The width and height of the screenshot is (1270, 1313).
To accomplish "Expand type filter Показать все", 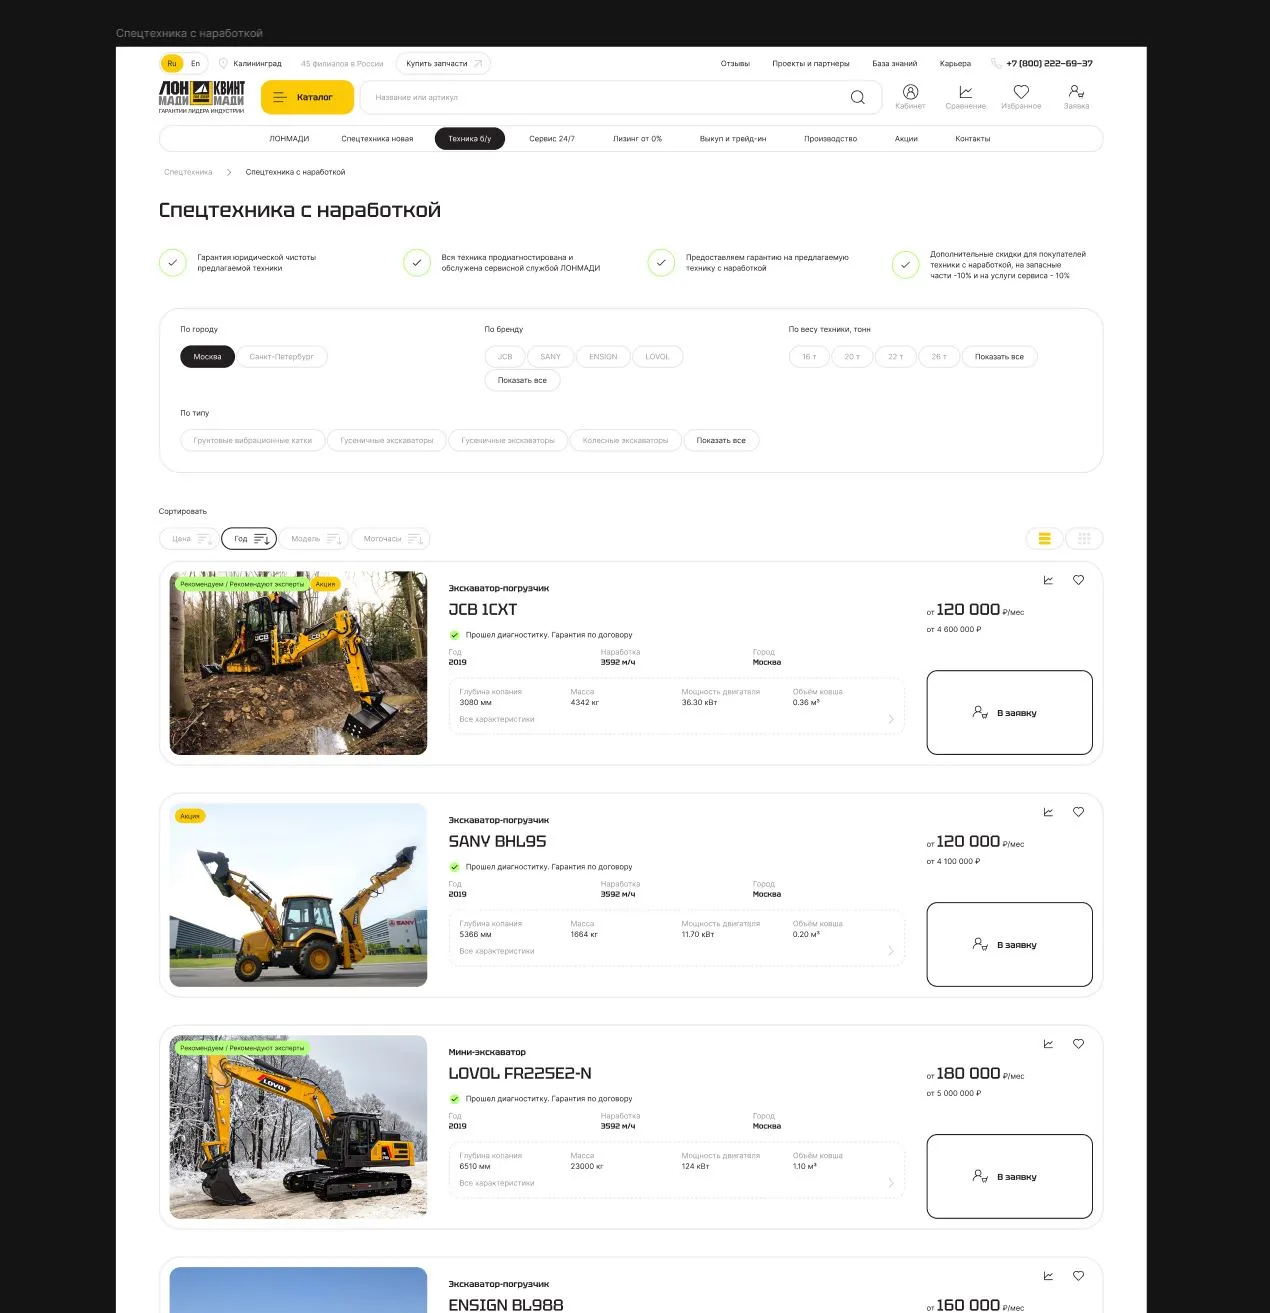I will click(x=721, y=440).
